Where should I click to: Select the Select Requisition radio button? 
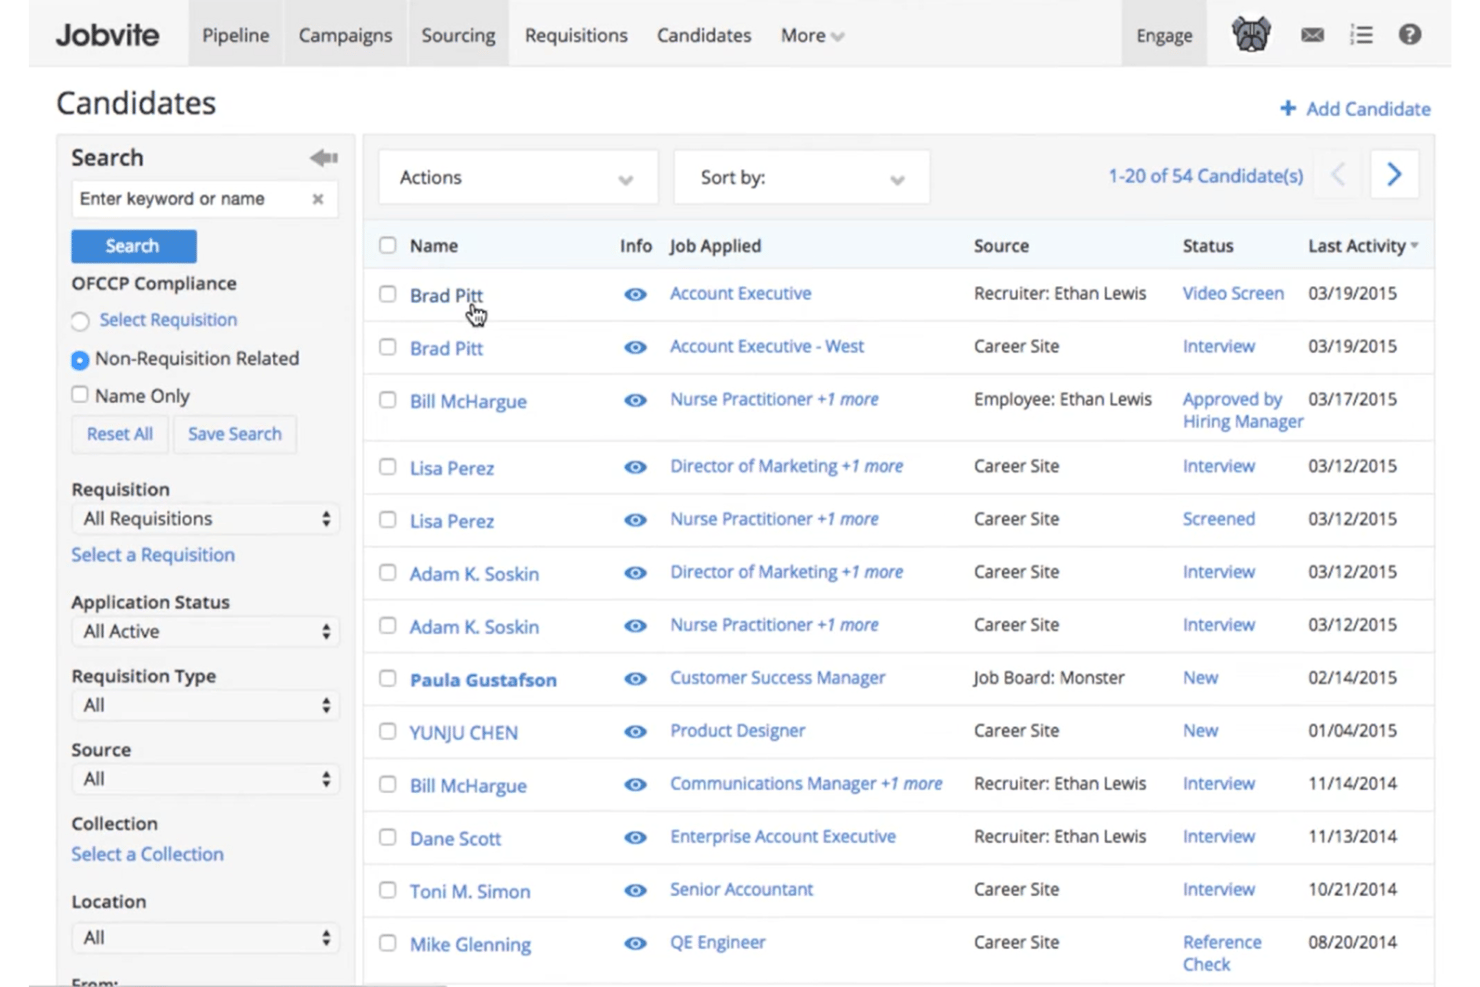(x=80, y=321)
